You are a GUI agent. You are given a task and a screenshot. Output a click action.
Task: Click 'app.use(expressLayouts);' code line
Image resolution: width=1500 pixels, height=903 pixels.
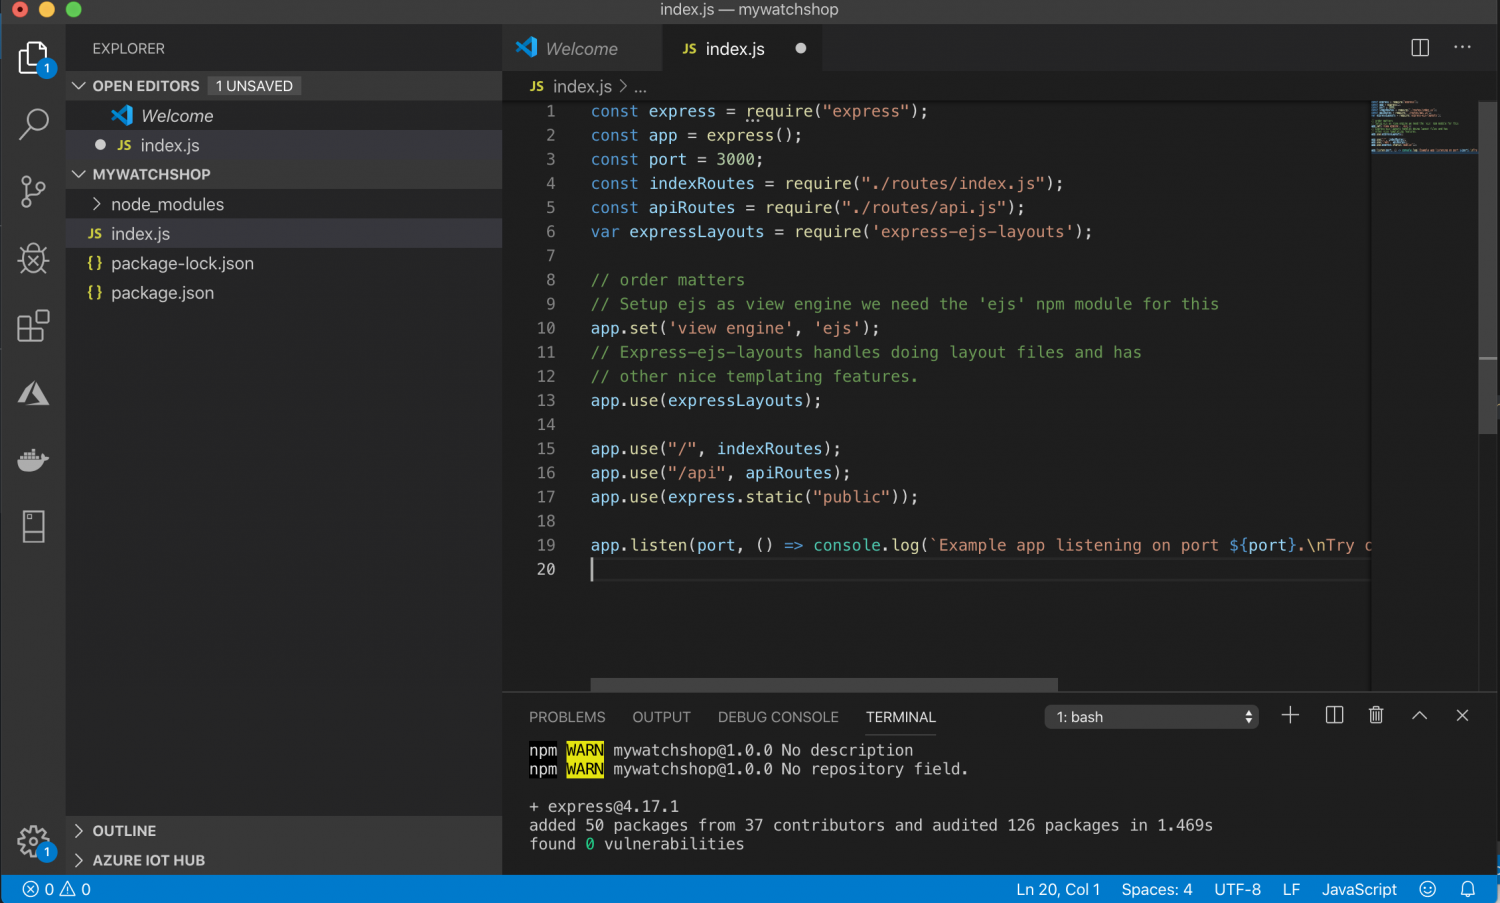[x=706, y=400]
